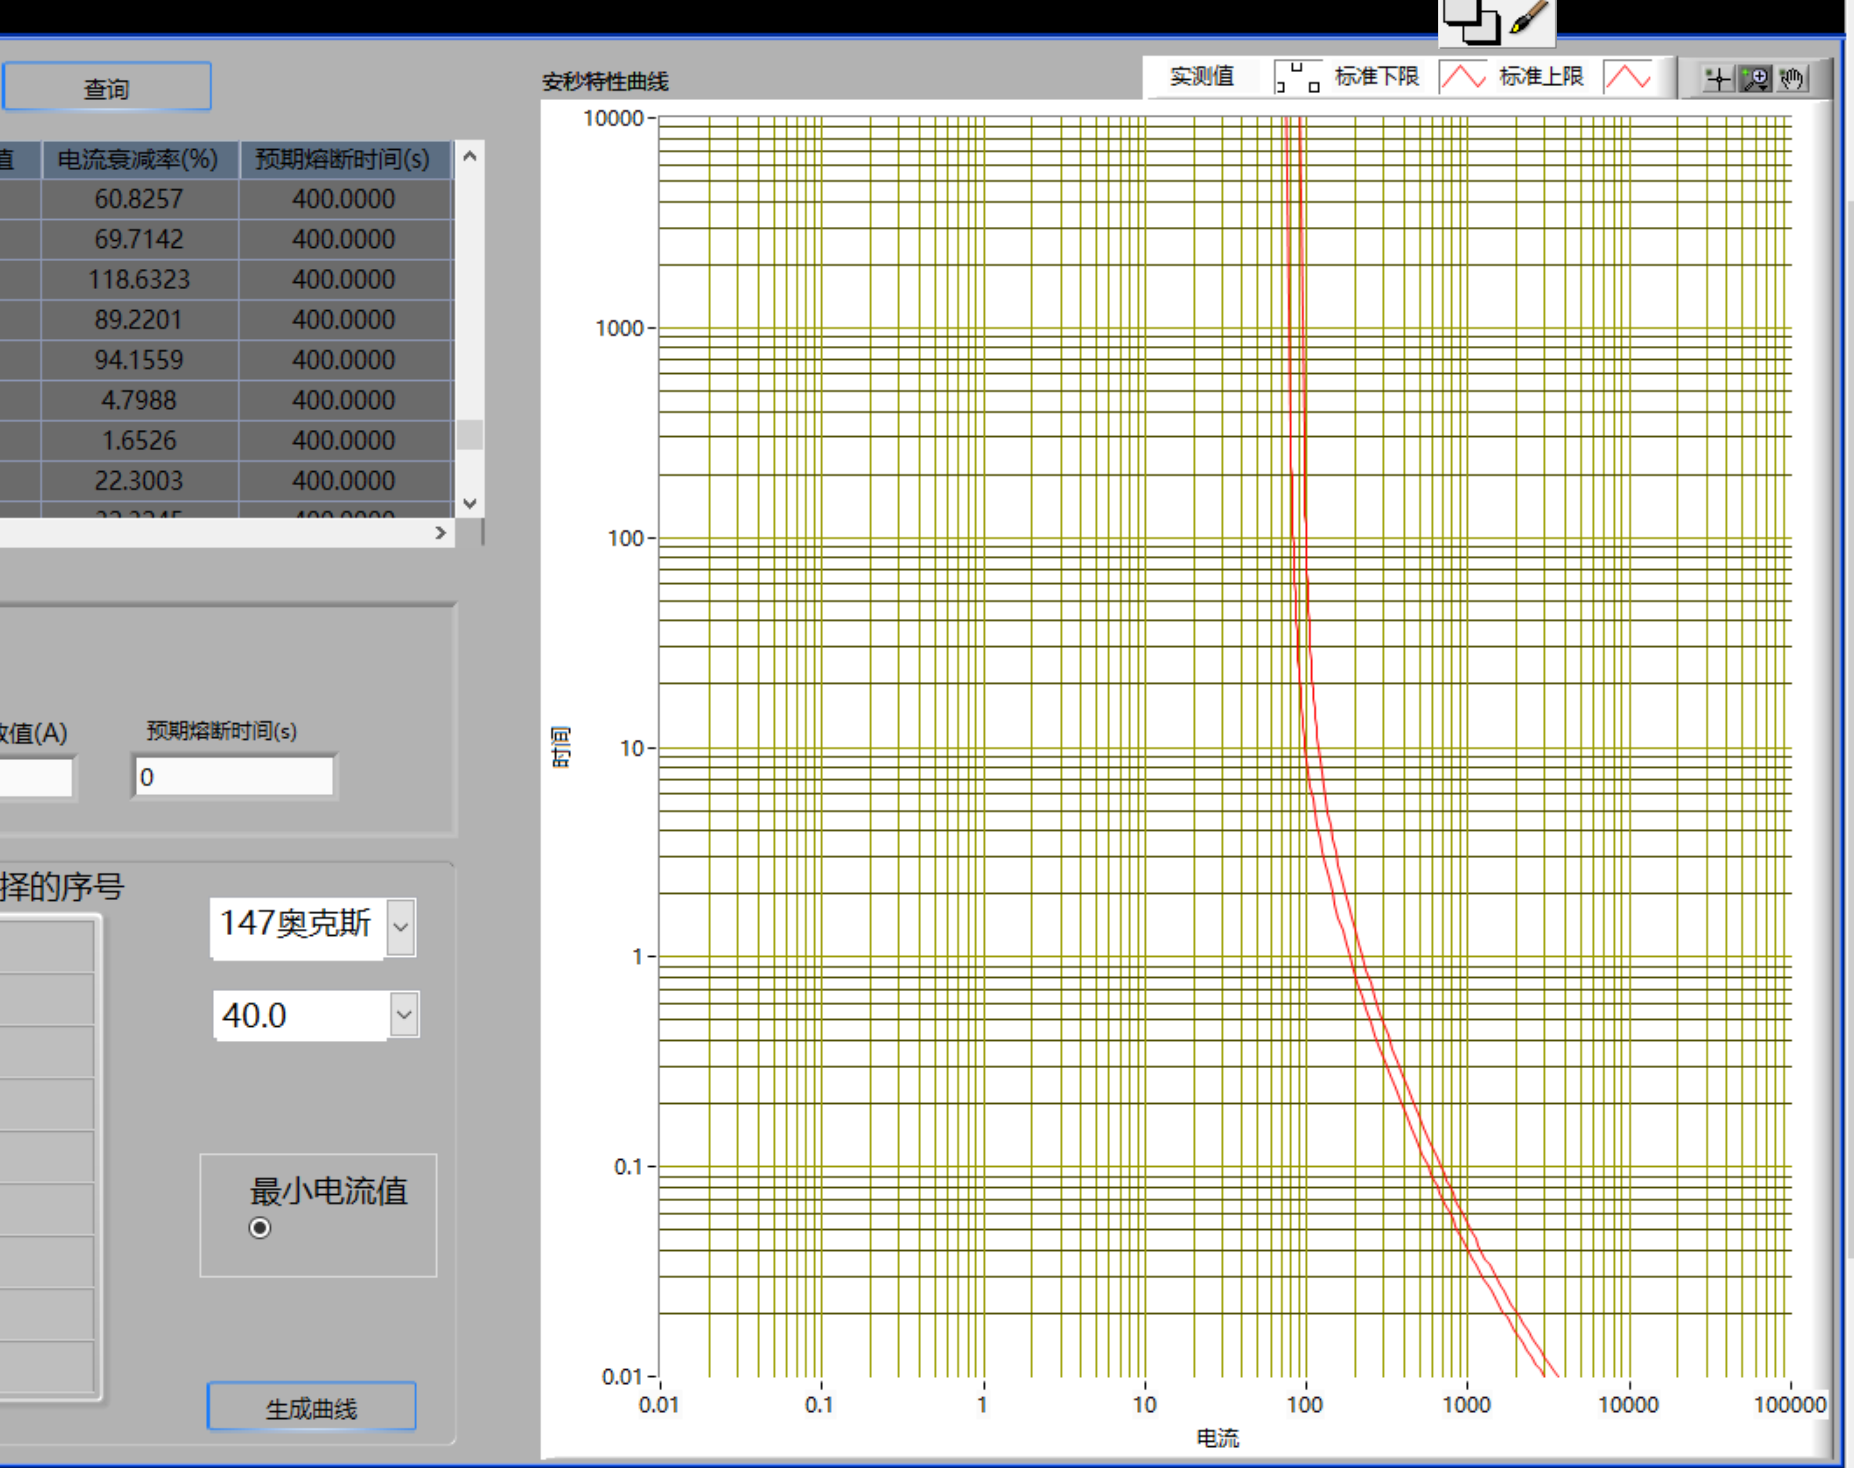This screenshot has width=1854, height=1468.
Task: Activate the magnifier zoom tool on graph
Action: pos(1755,79)
